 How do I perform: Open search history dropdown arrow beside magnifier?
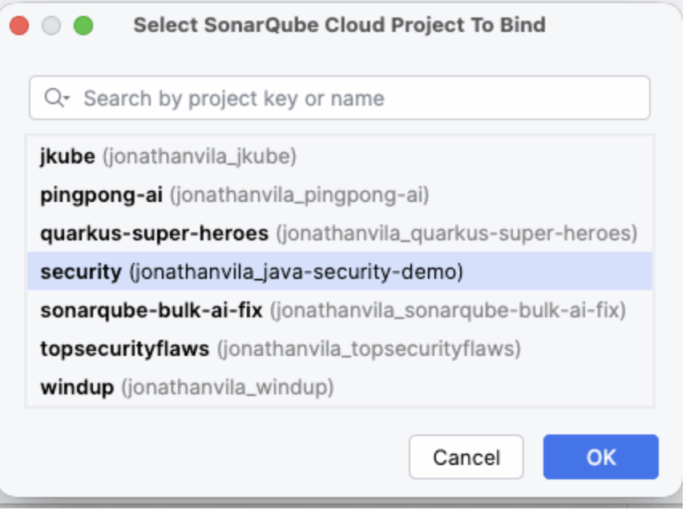point(66,99)
